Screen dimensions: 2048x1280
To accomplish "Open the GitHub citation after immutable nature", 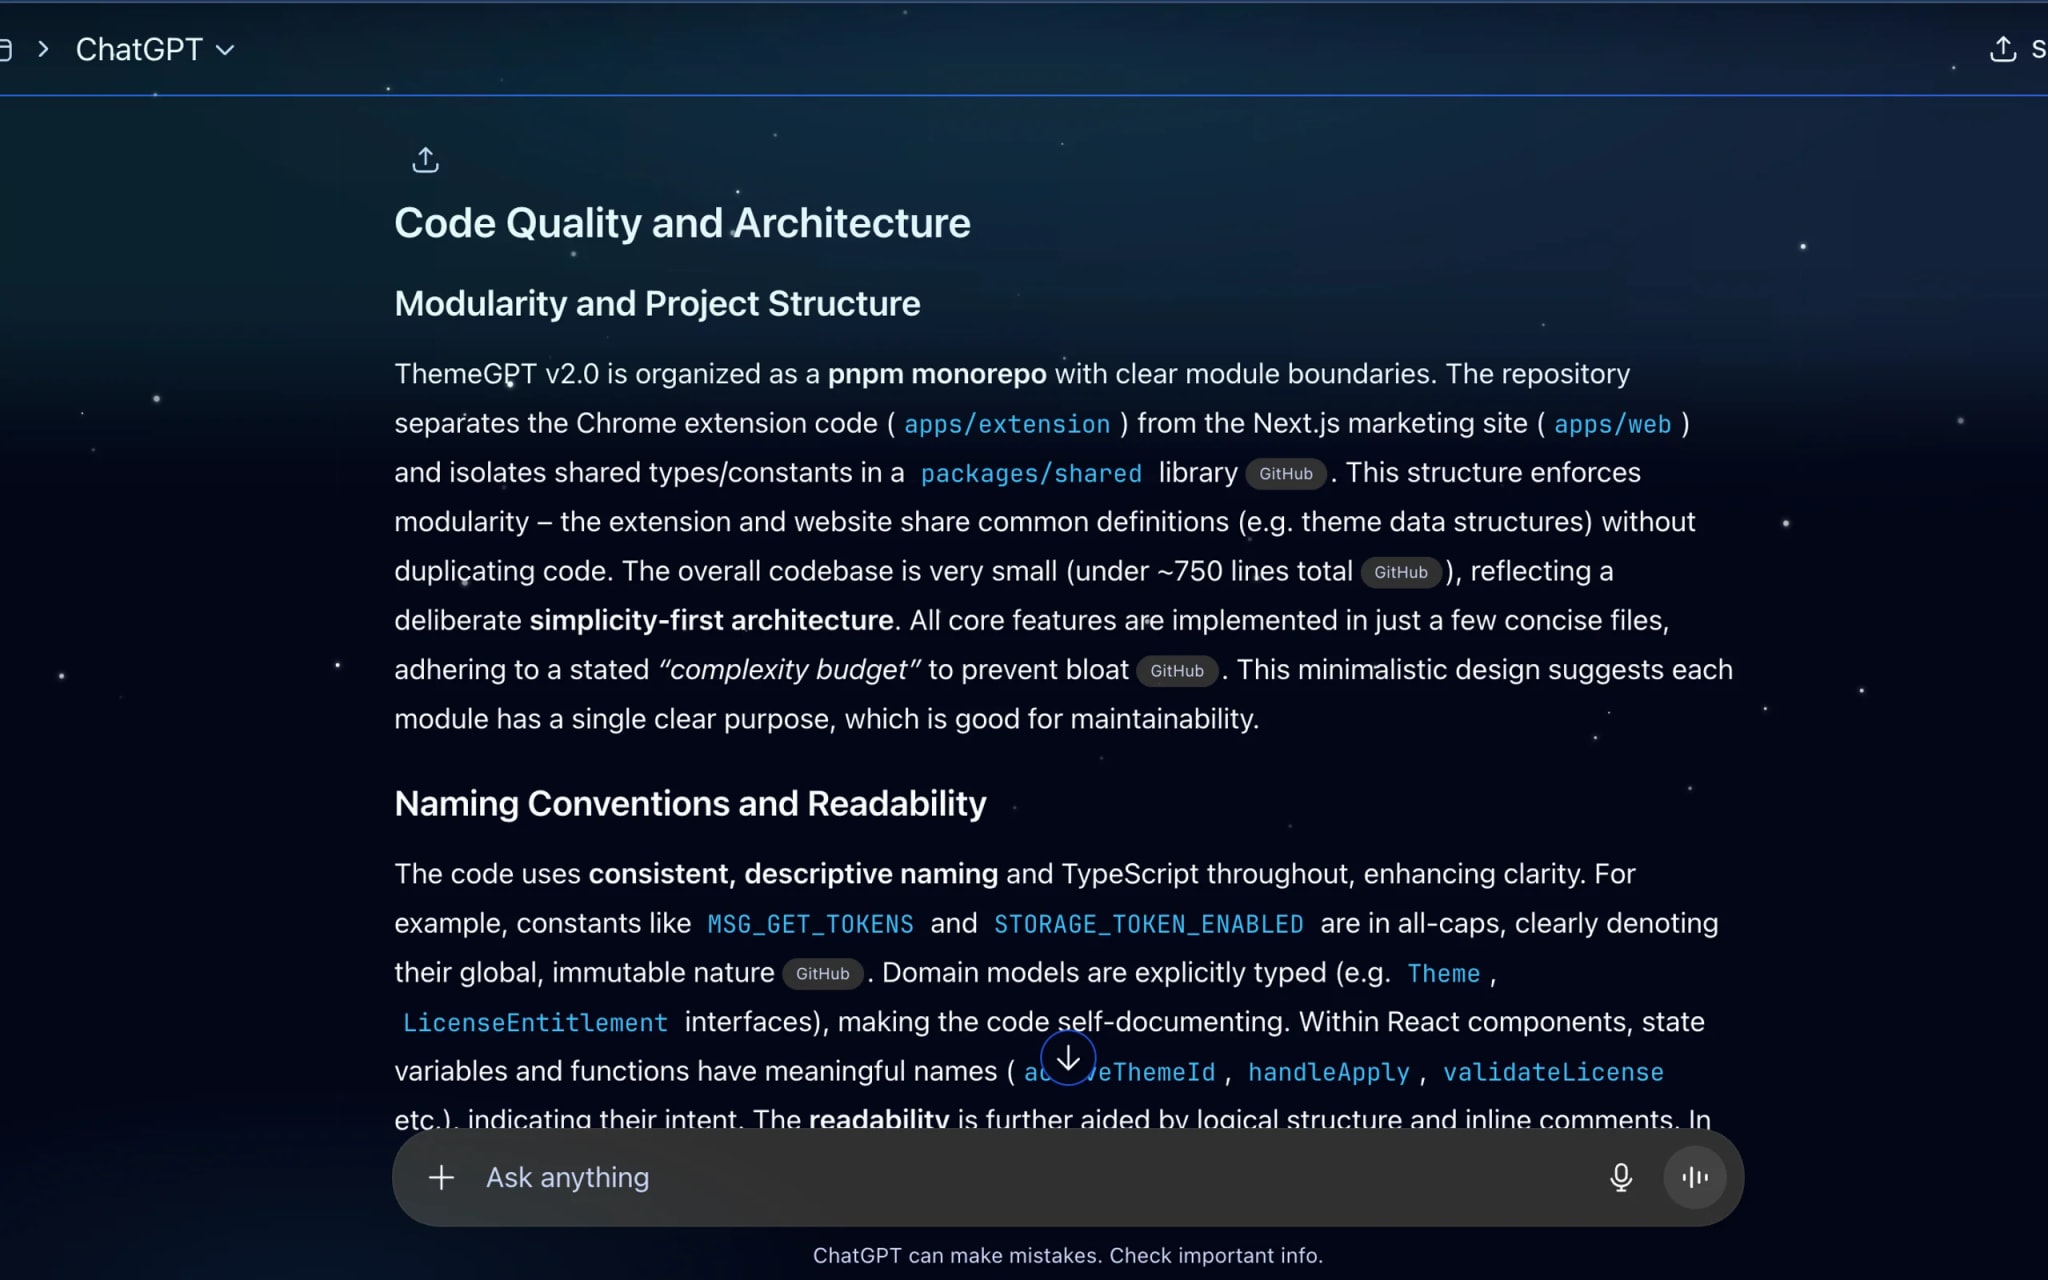I will (822, 974).
